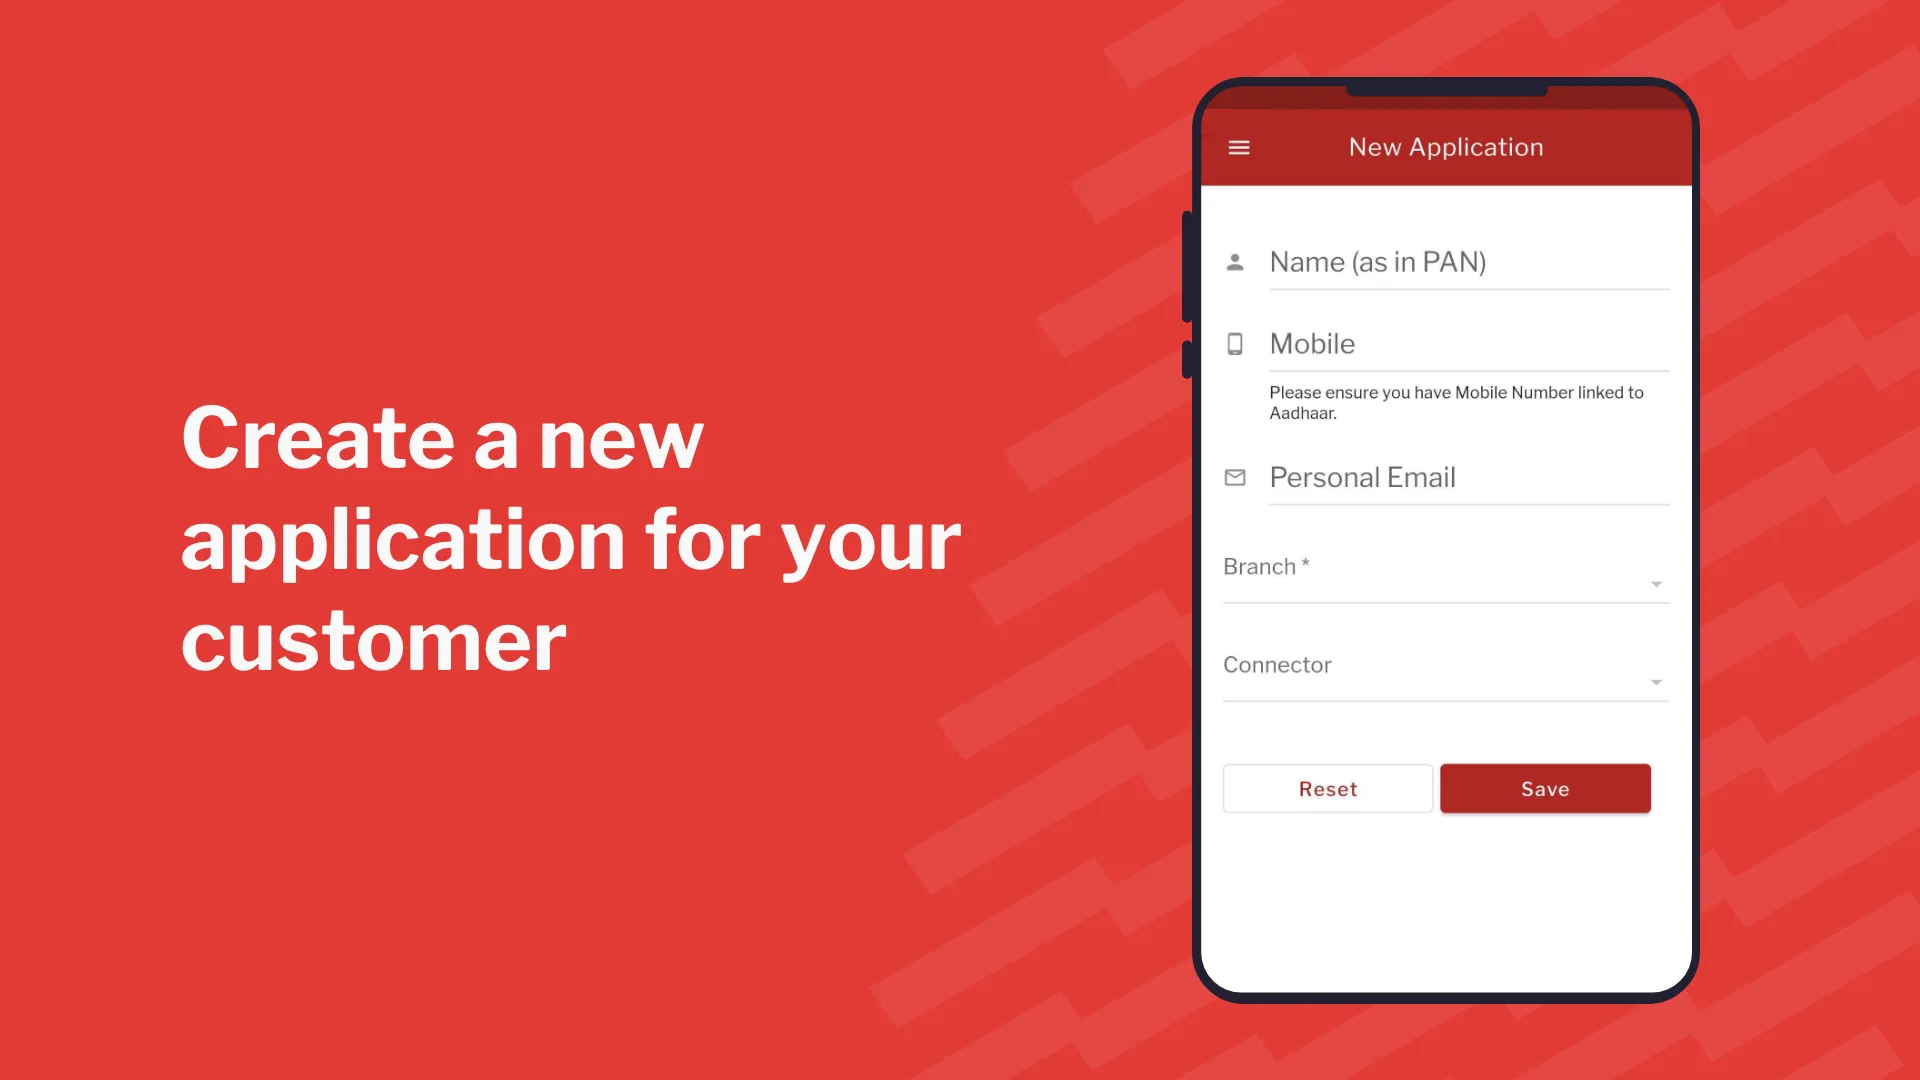Click the Save button

click(1545, 789)
